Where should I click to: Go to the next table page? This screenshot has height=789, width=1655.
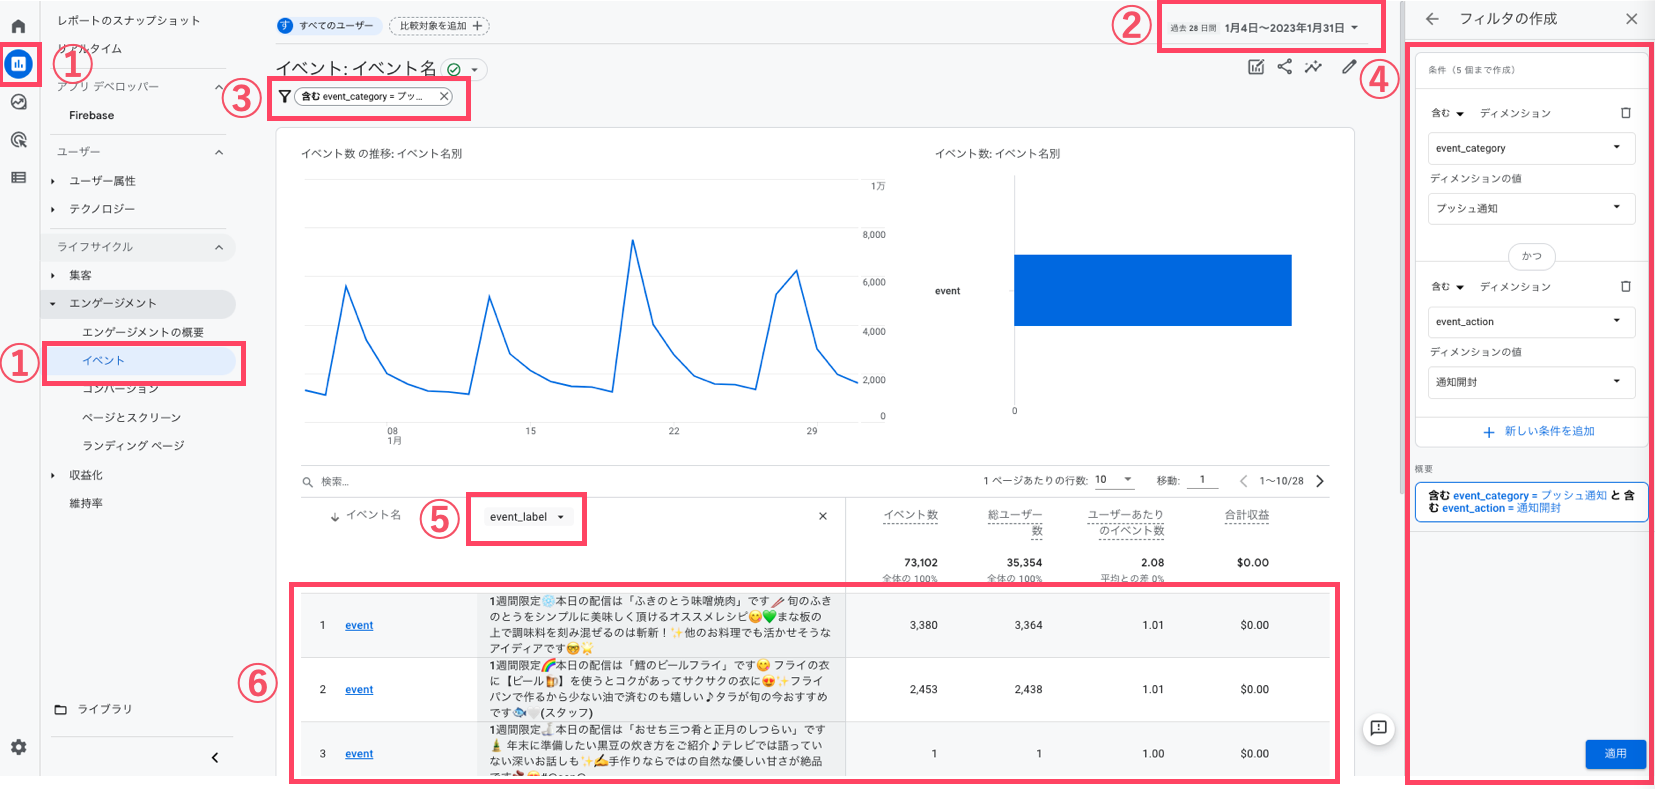coord(1320,481)
